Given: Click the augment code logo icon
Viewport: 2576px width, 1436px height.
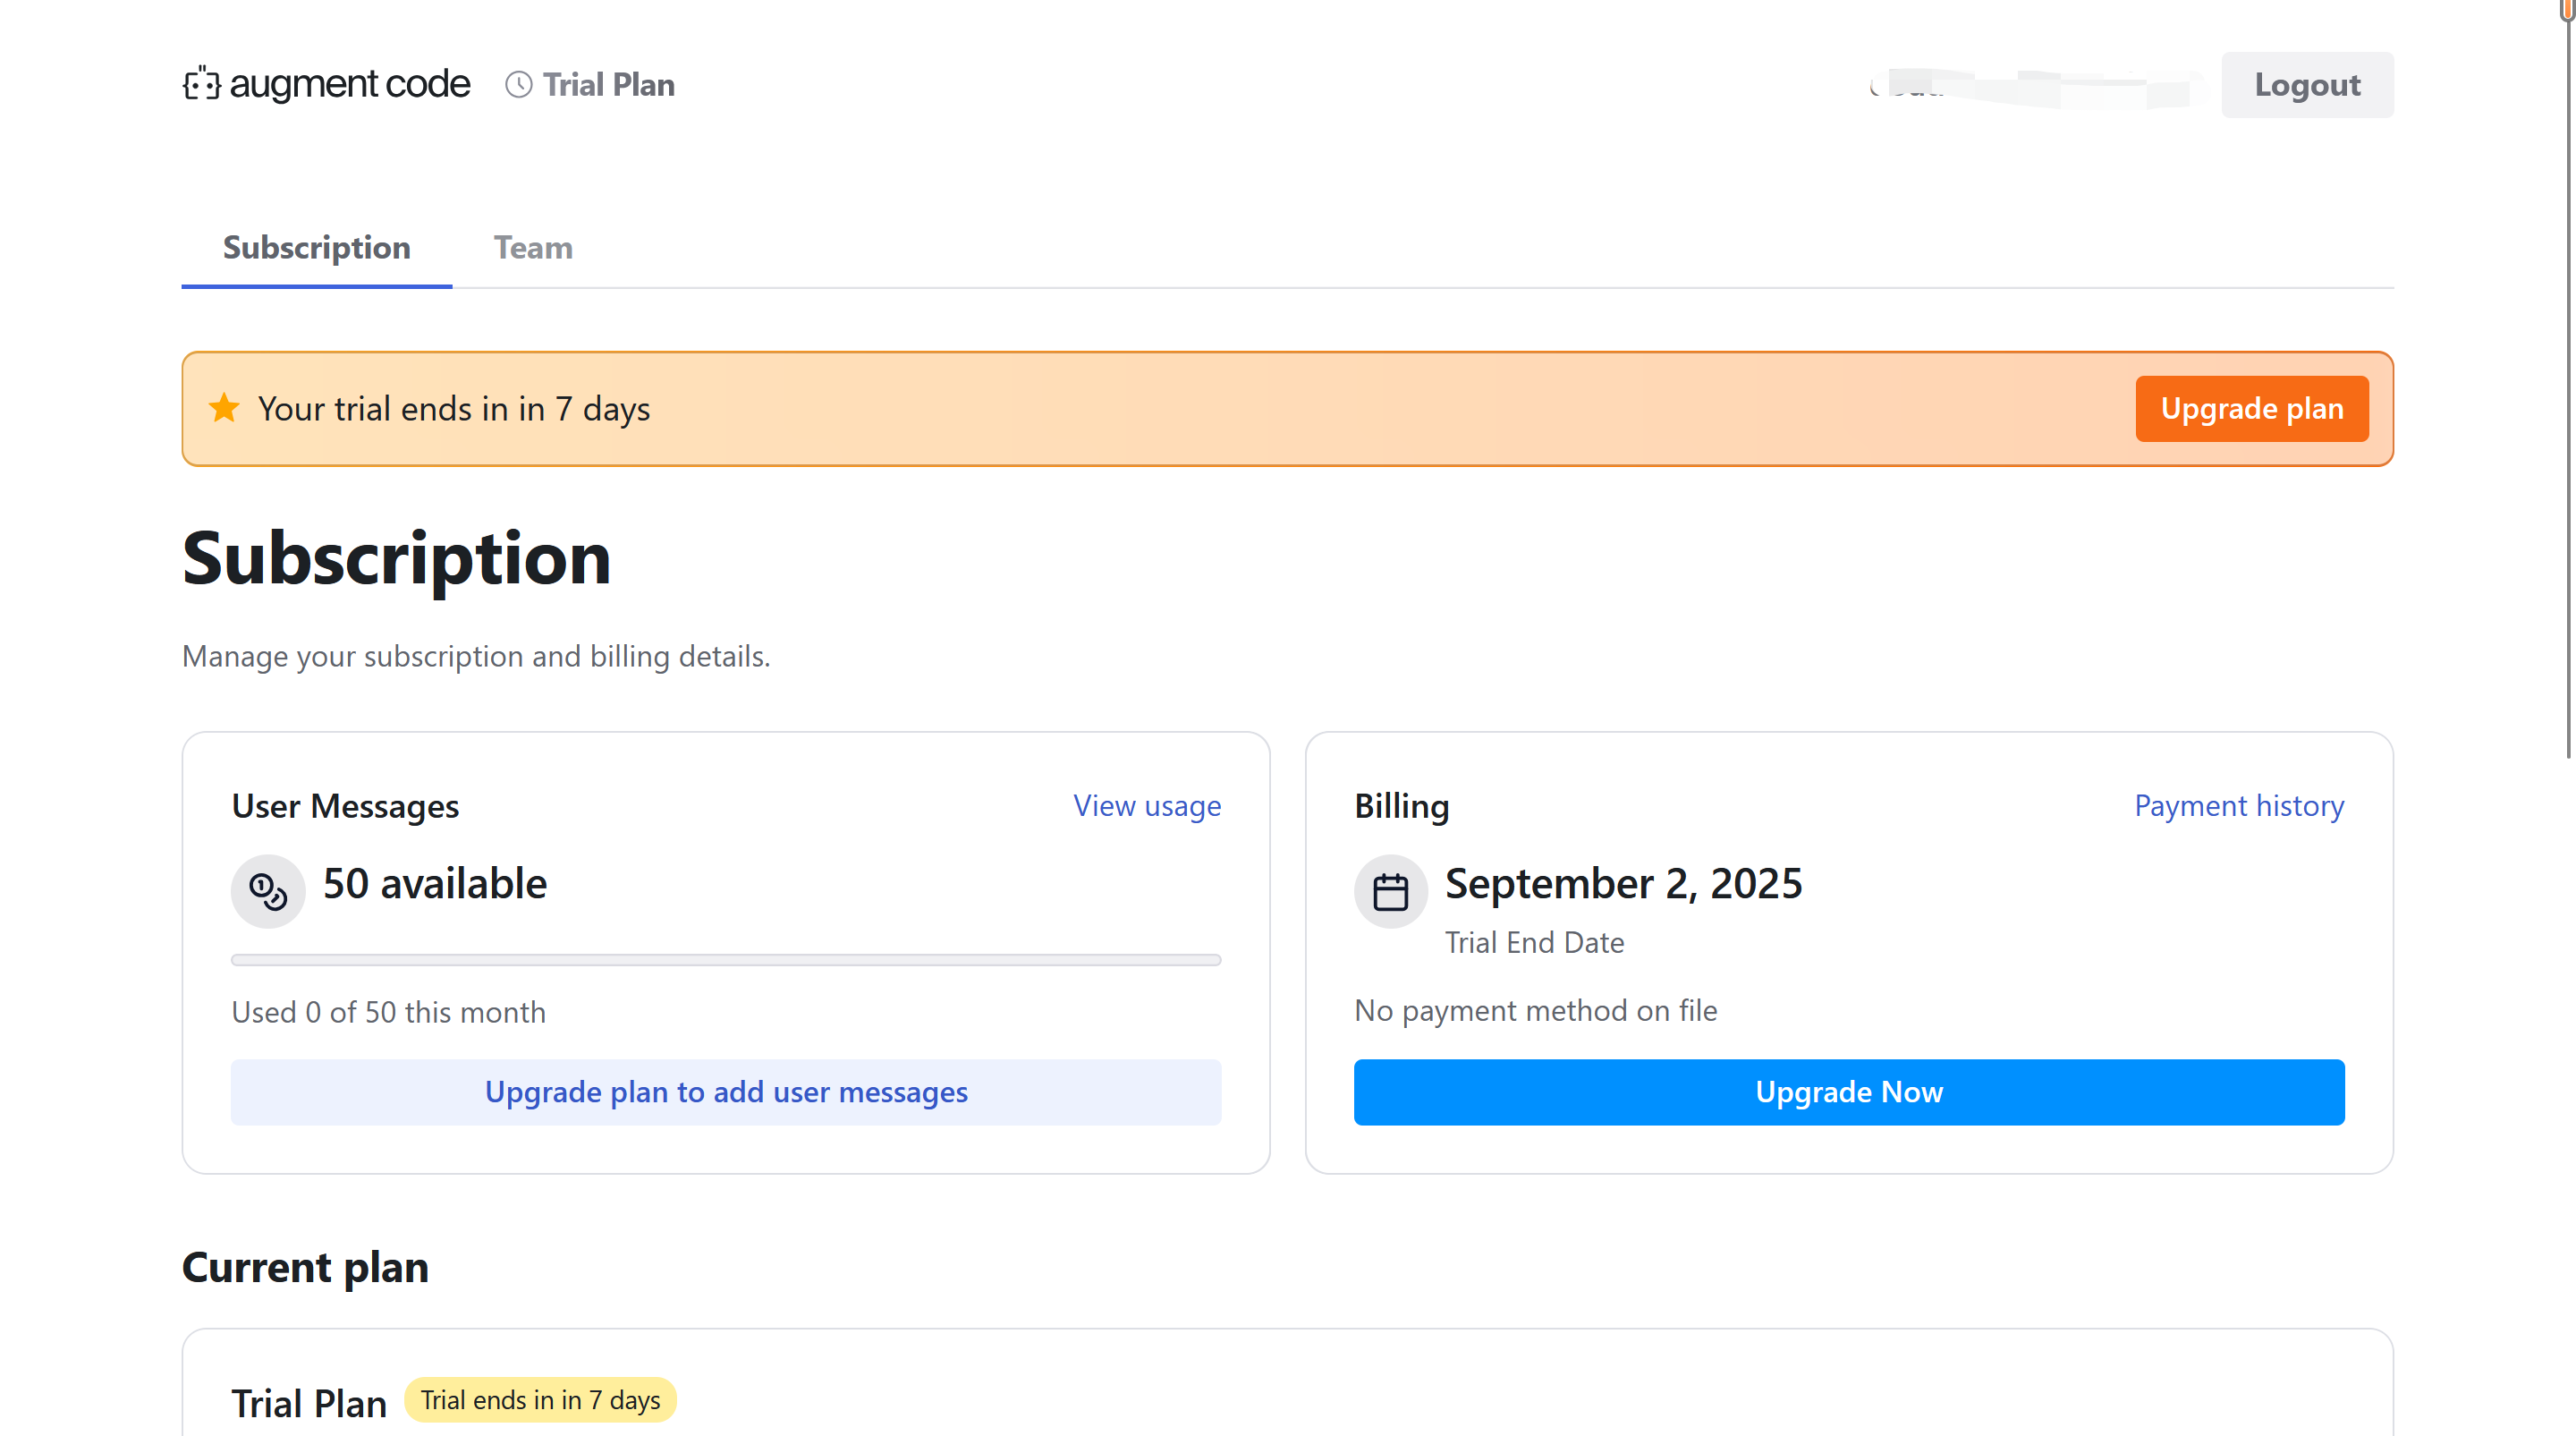Looking at the screenshot, I should point(201,84).
